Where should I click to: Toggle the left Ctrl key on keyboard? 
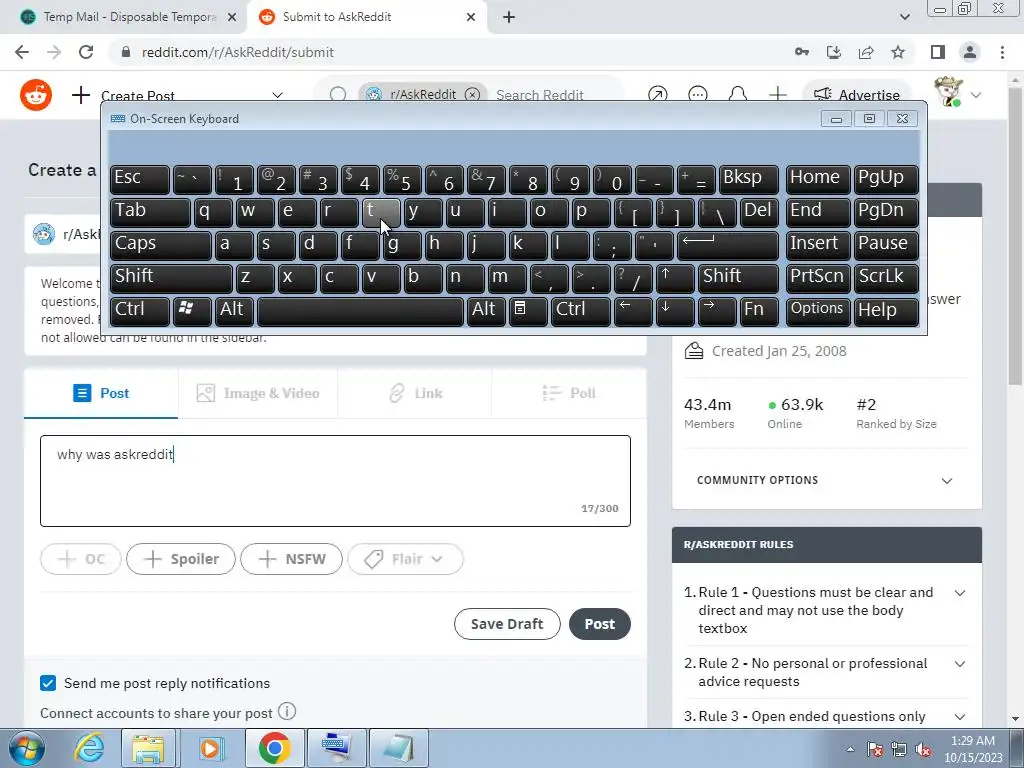click(139, 312)
